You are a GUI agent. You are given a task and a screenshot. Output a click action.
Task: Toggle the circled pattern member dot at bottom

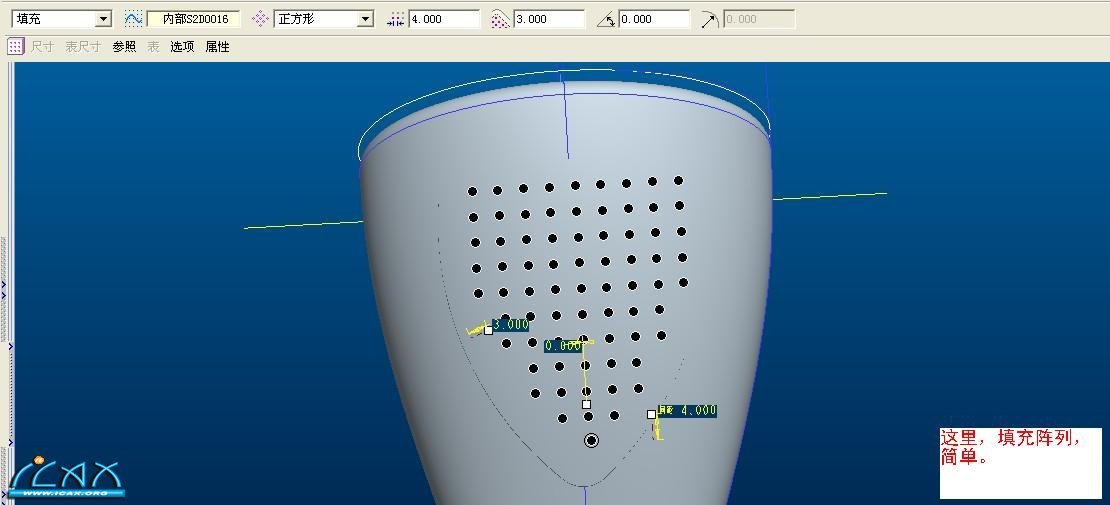coord(591,440)
